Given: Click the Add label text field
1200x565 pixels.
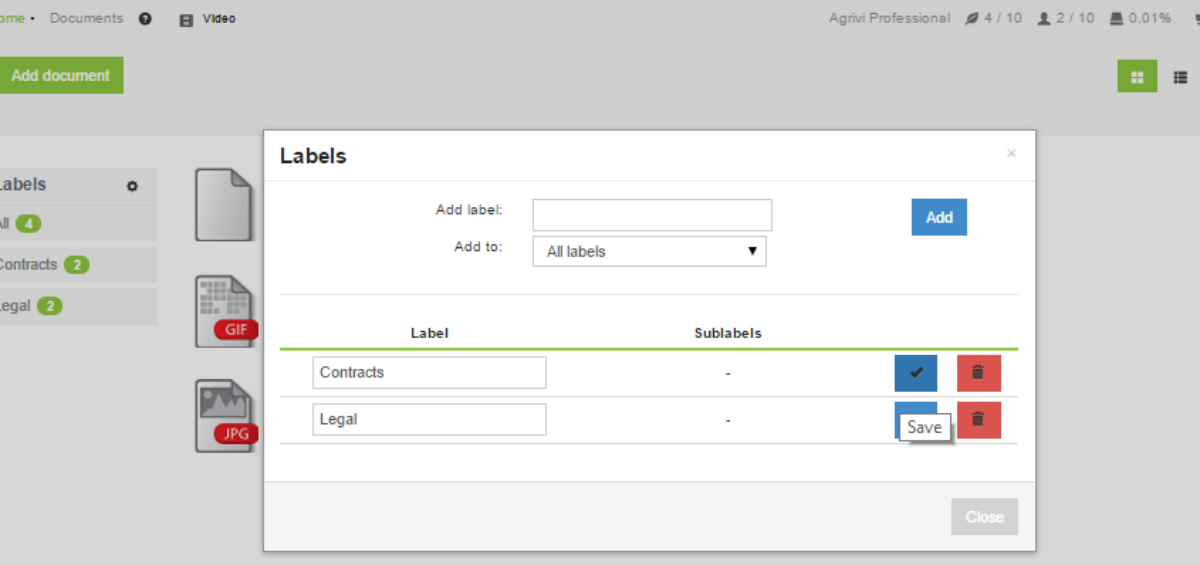Looking at the screenshot, I should click(x=652, y=215).
